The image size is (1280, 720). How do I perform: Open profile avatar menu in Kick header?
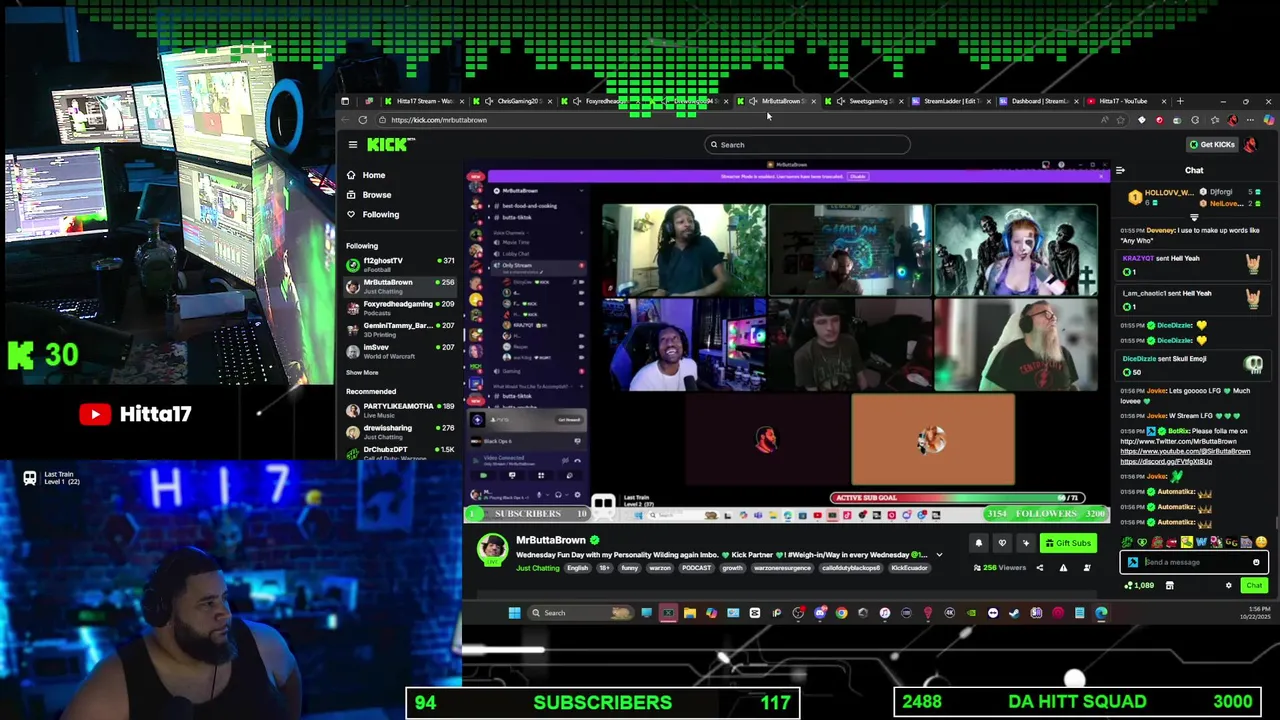(1250, 145)
